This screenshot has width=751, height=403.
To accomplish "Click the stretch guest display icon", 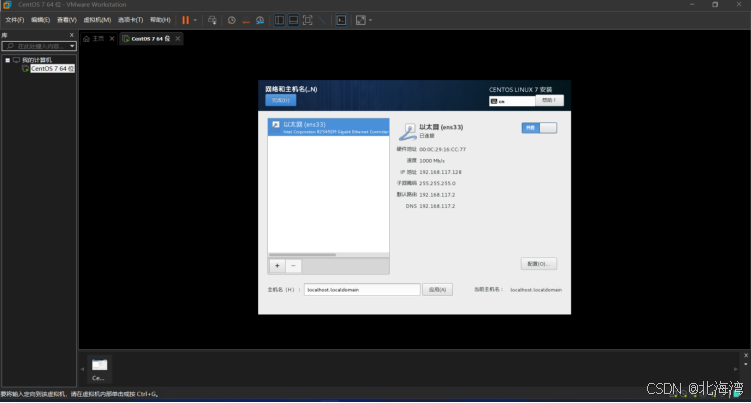I will 361,20.
